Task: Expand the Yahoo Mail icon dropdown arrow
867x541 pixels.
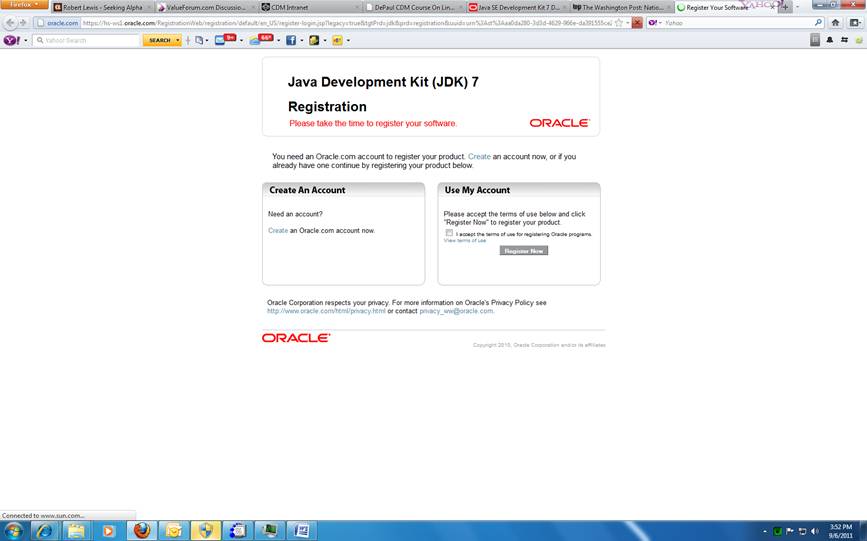Action: [241, 40]
